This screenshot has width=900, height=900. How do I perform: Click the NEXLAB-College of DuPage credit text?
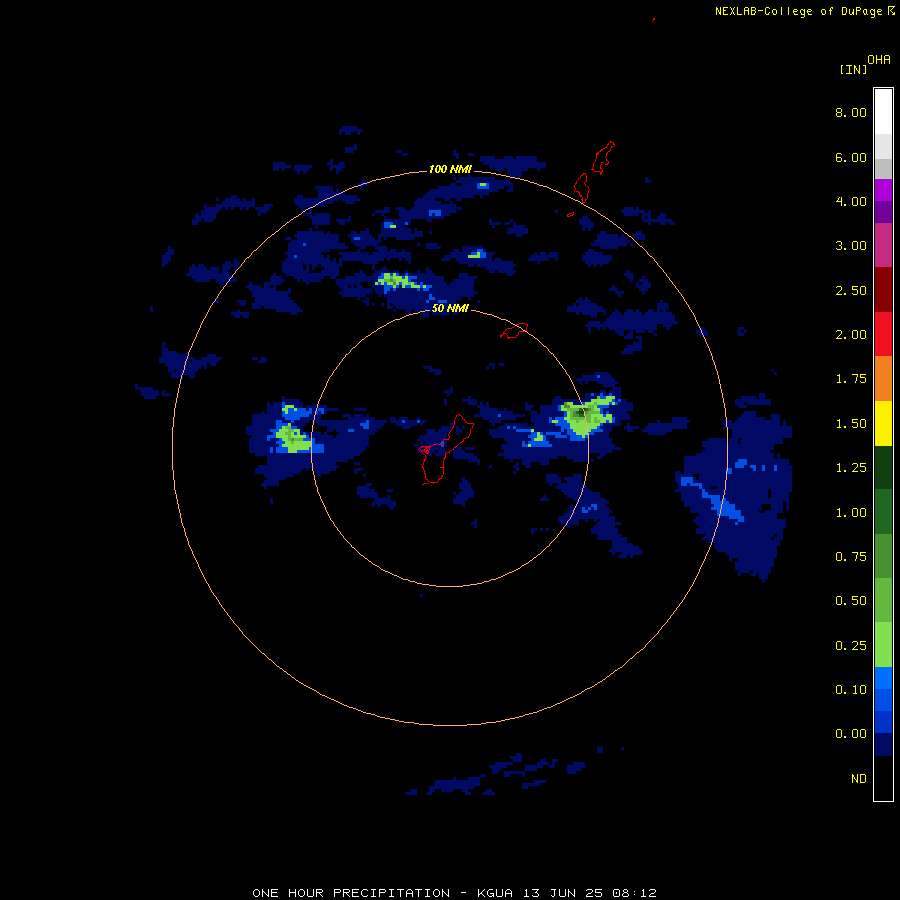tap(804, 11)
